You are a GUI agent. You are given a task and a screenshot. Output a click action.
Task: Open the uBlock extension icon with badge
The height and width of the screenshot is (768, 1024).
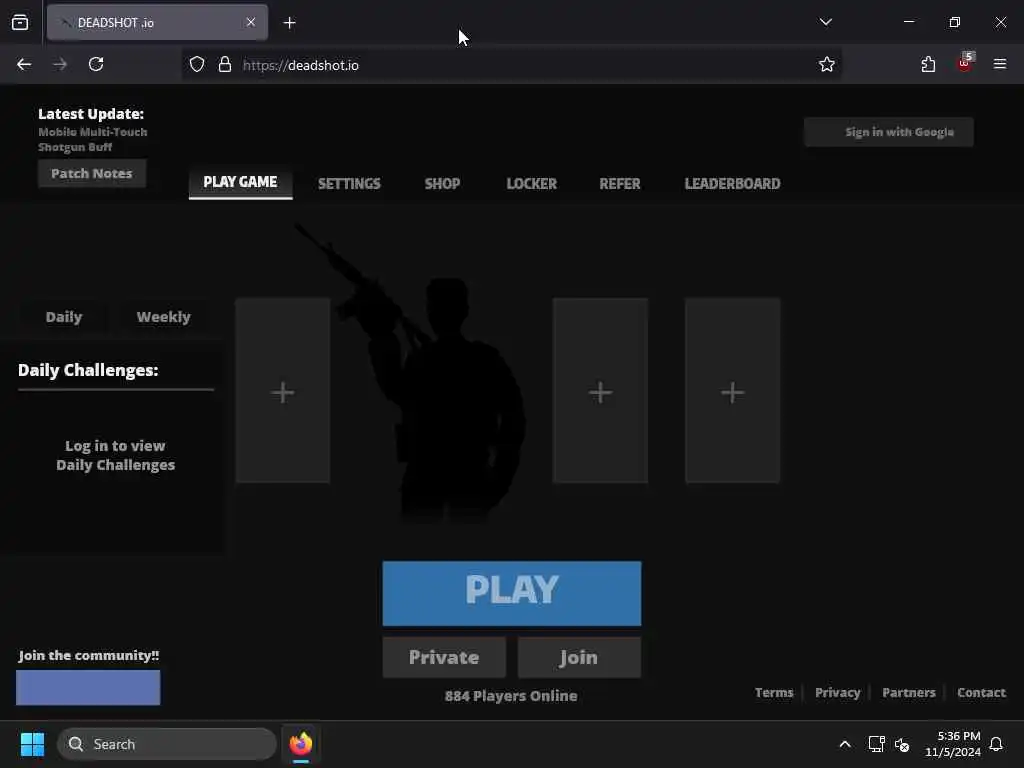pos(965,63)
